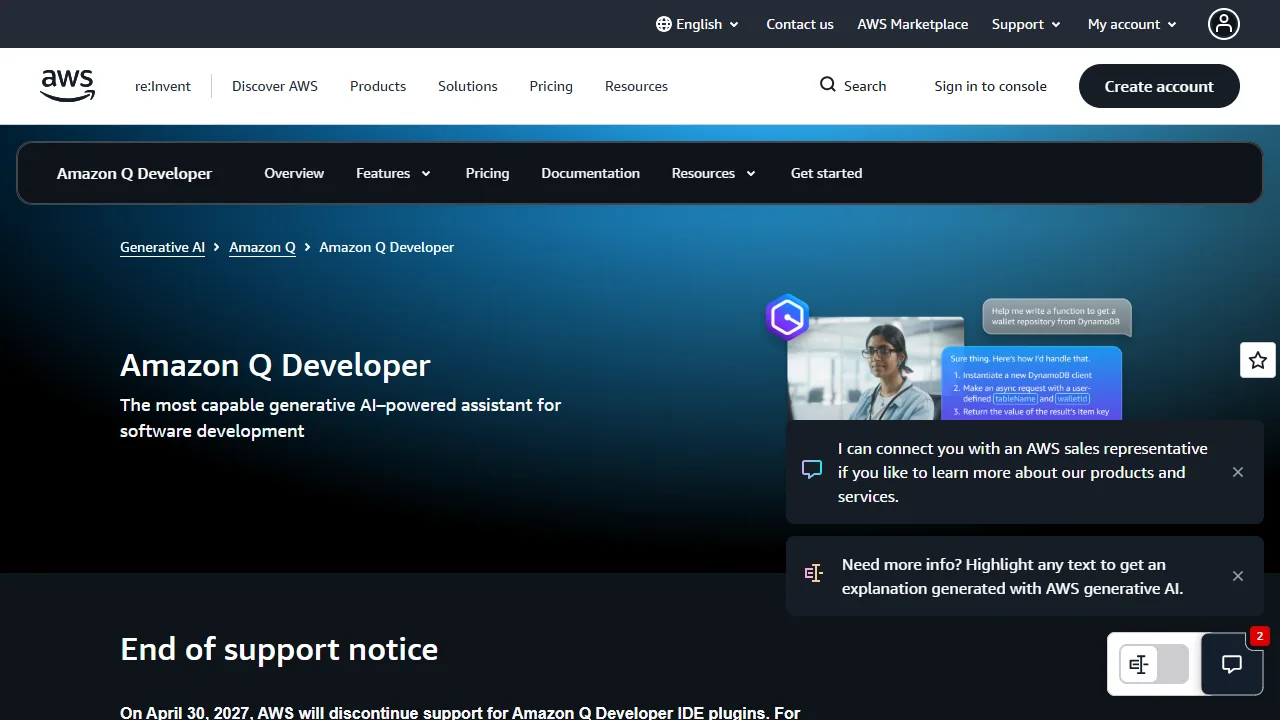The width and height of the screenshot is (1280, 720).
Task: Click the hero image of woman
Action: point(875,368)
